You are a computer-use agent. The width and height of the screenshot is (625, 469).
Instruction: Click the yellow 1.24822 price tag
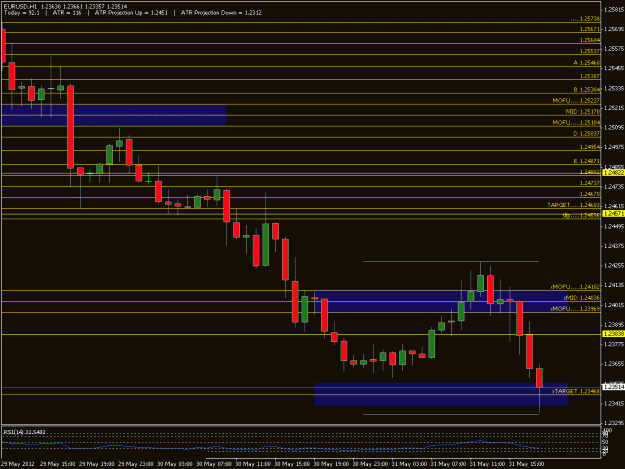[614, 173]
